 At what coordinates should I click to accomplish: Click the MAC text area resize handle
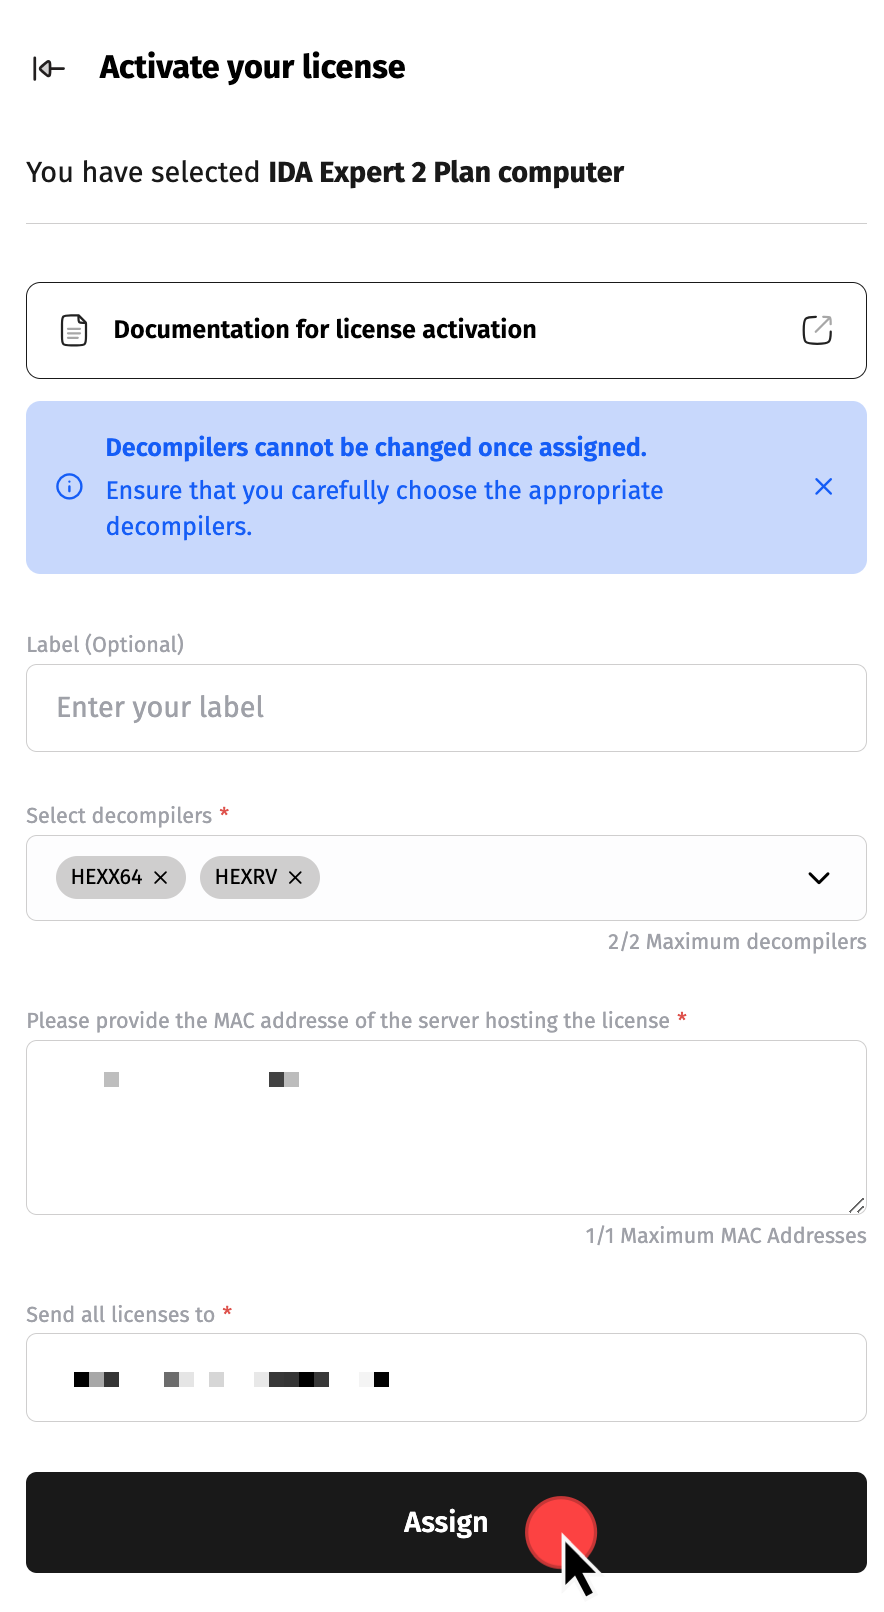pyautogui.click(x=856, y=1205)
